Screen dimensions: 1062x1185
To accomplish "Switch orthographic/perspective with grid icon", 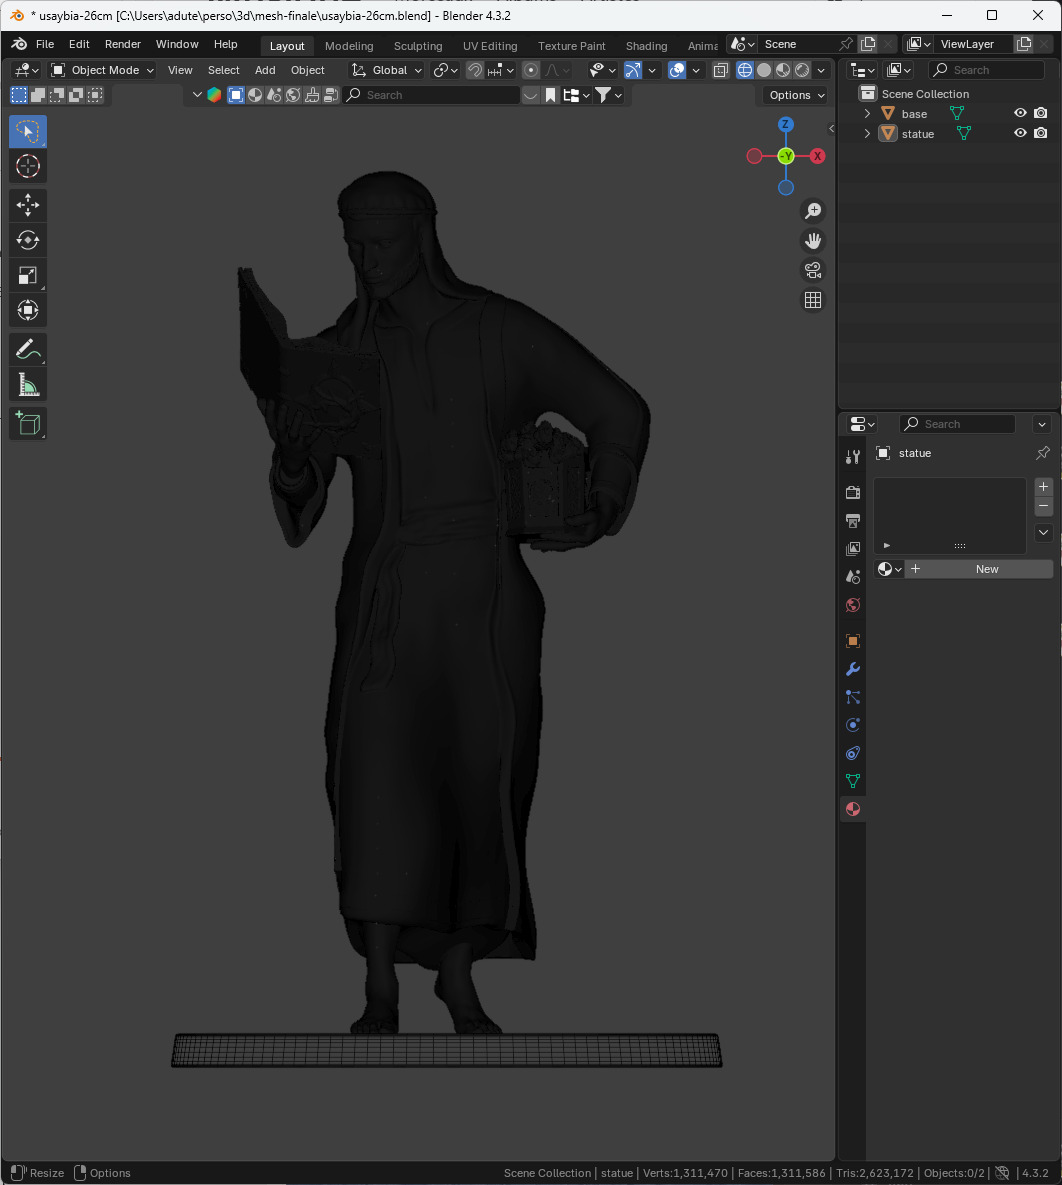I will (x=813, y=300).
